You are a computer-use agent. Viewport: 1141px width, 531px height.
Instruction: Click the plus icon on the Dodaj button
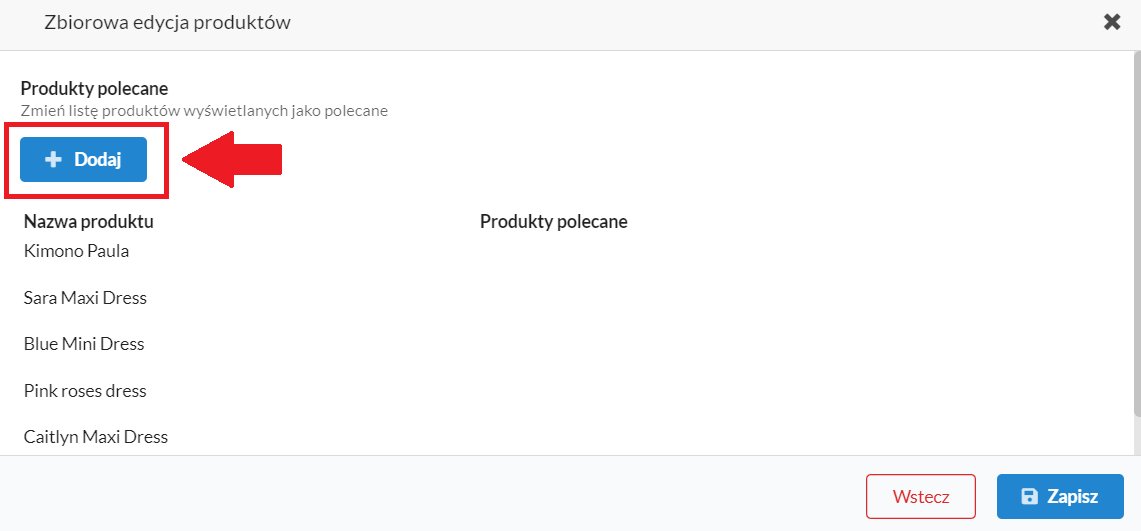pos(54,159)
